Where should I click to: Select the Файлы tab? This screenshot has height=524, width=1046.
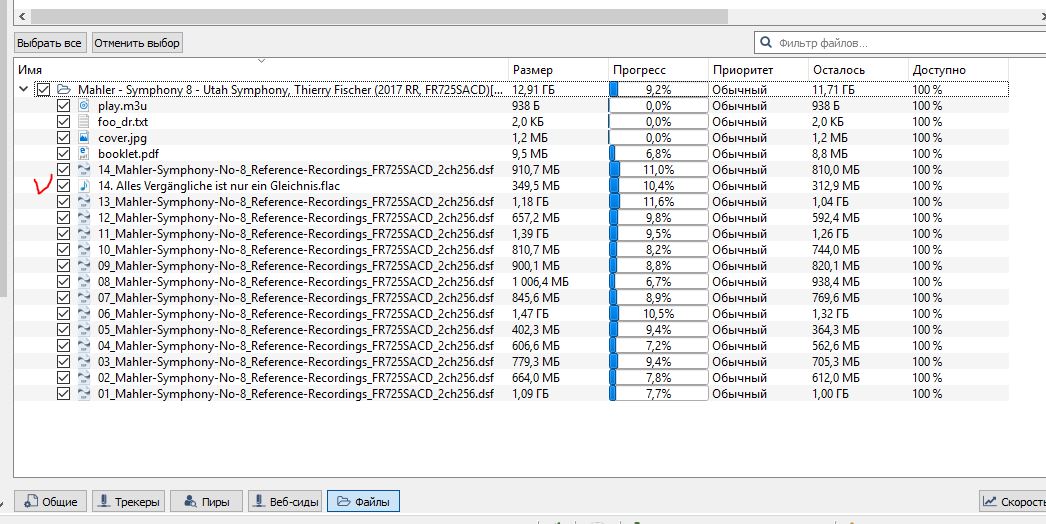click(364, 501)
